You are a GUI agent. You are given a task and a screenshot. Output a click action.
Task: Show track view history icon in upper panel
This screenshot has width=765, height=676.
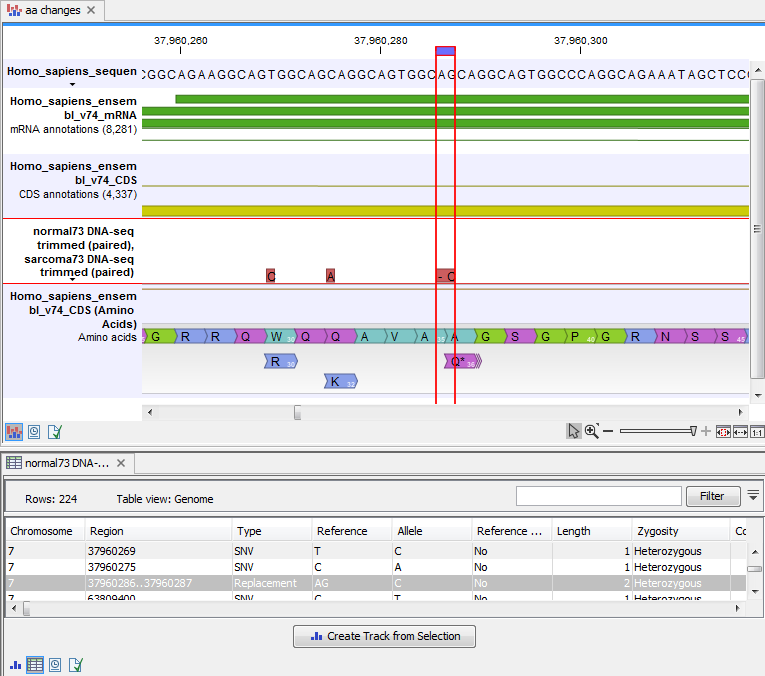(x=35, y=431)
